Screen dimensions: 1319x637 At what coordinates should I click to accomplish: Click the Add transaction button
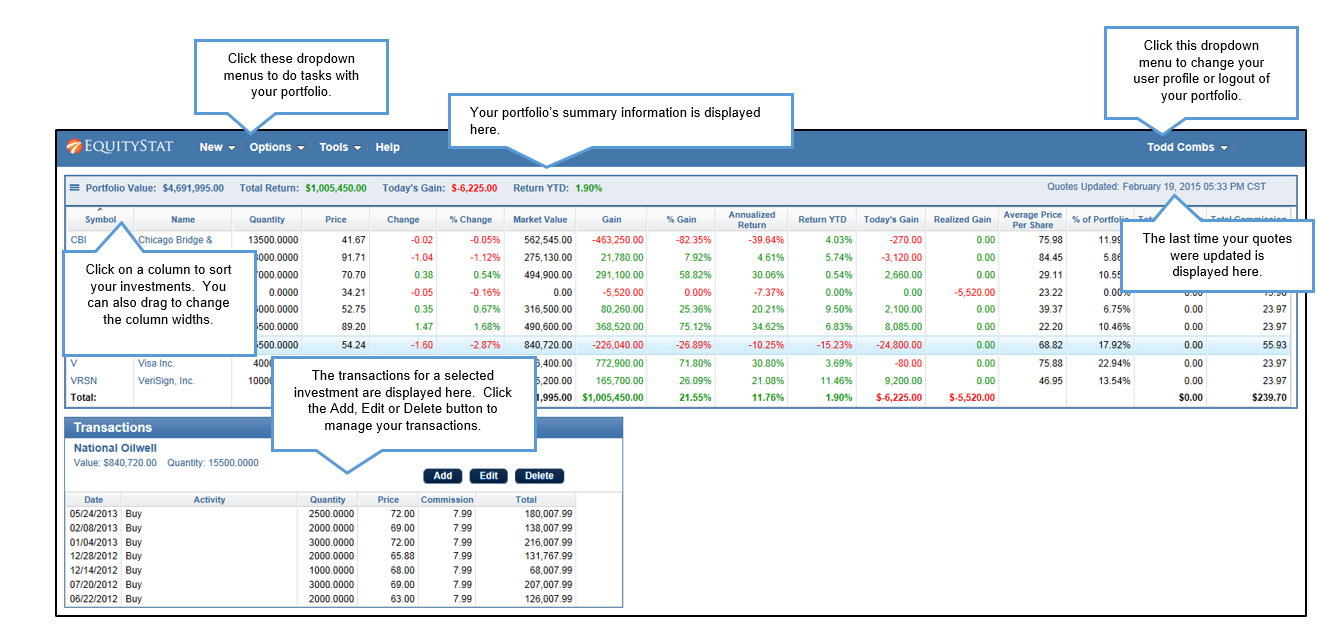[442, 476]
